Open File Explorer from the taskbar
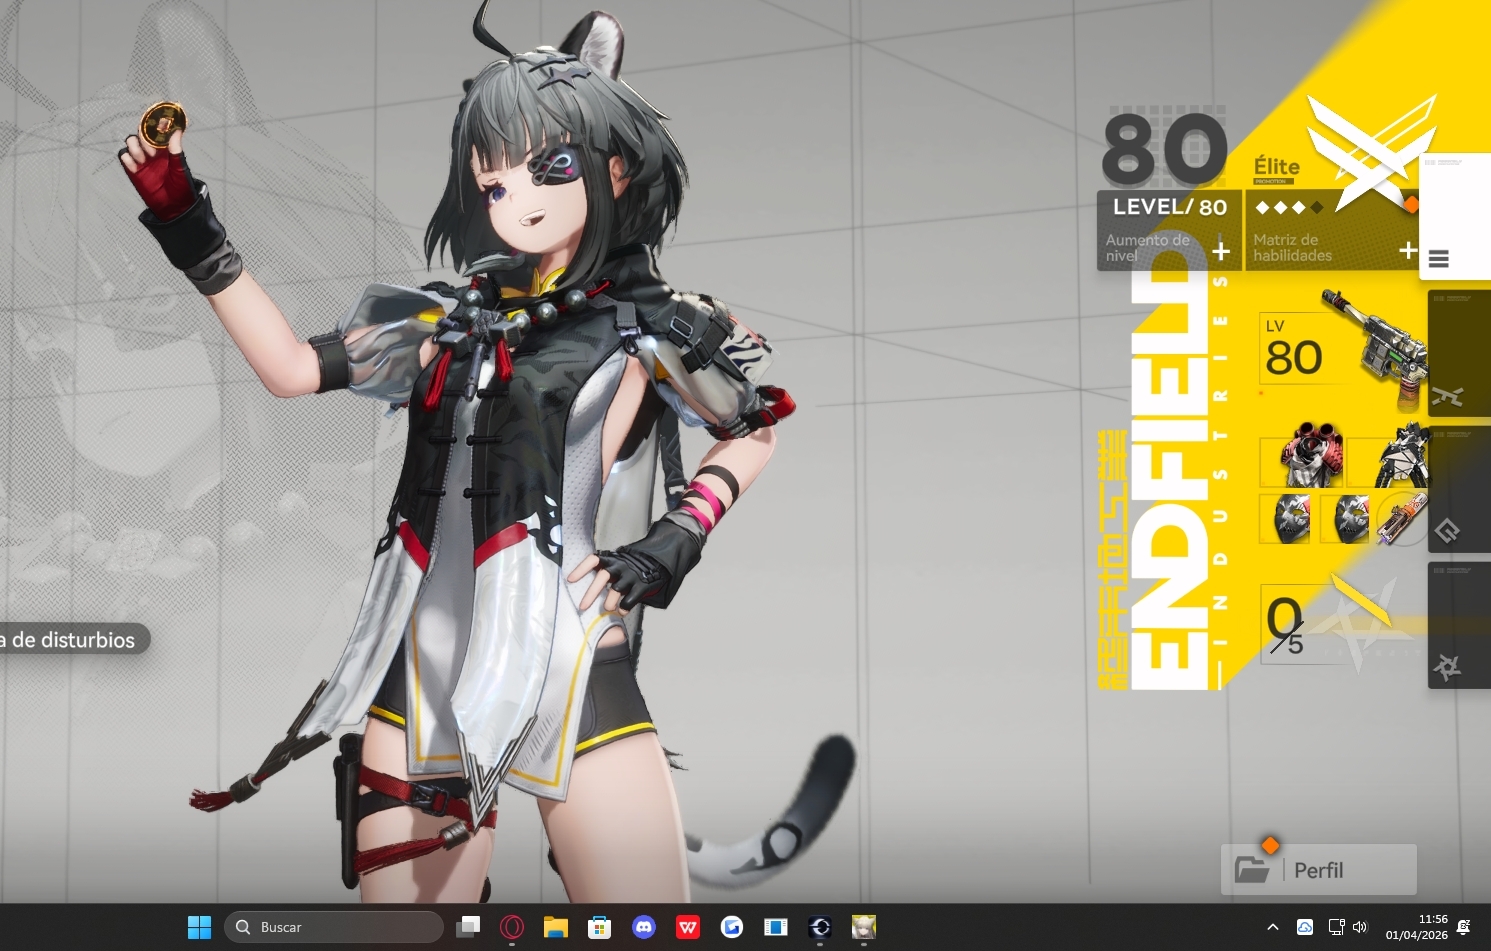This screenshot has height=951, width=1491. 556,927
